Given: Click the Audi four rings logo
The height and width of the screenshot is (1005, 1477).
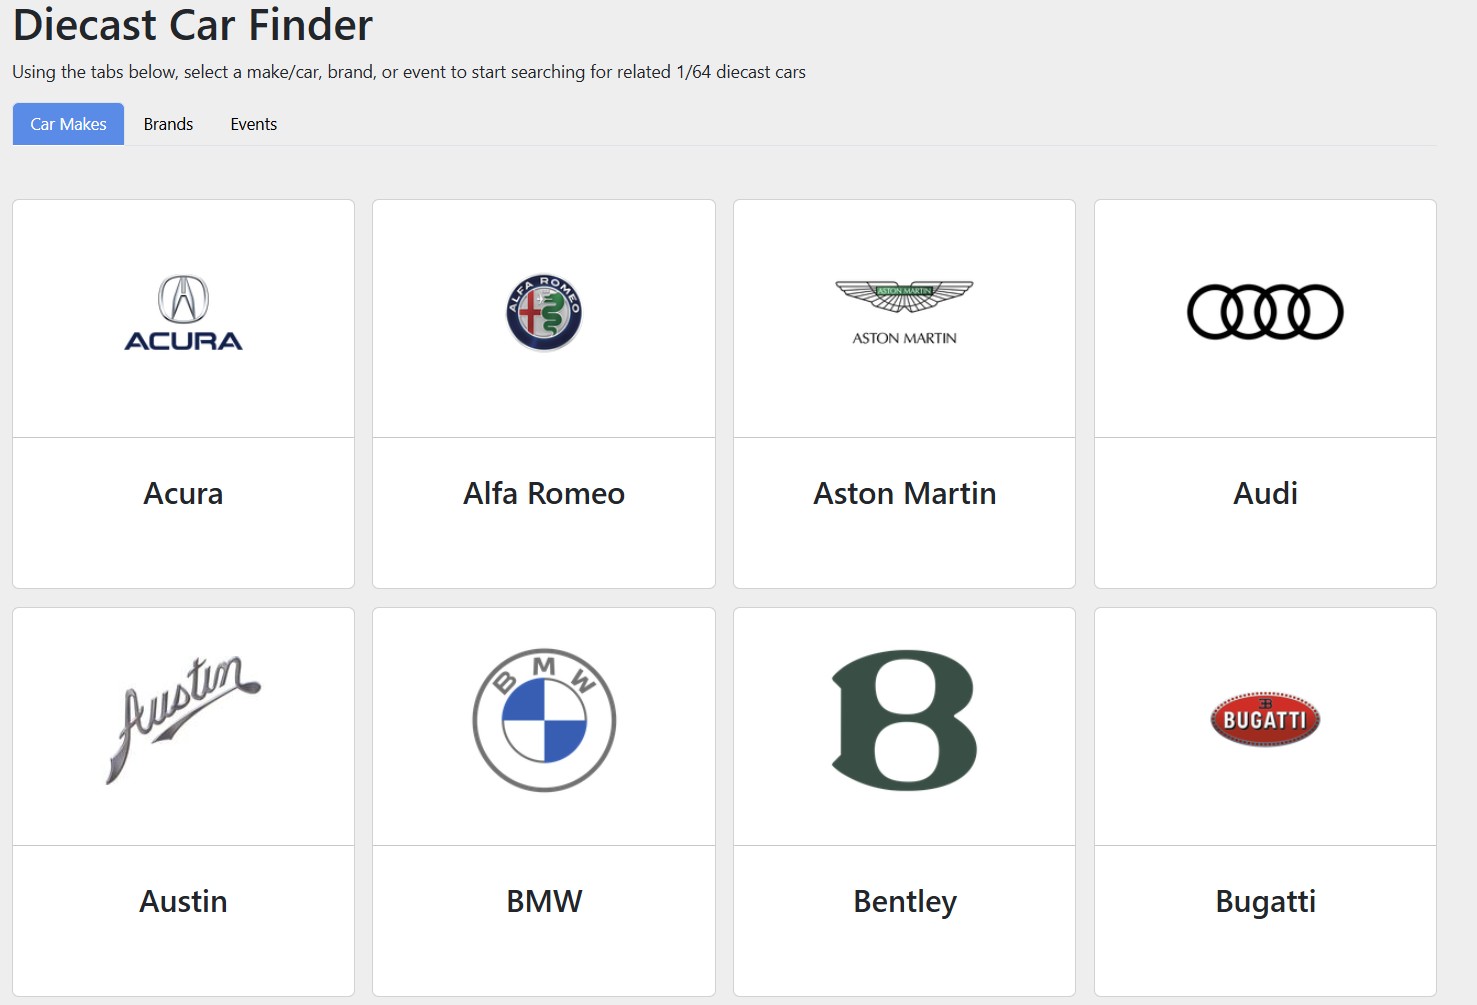Looking at the screenshot, I should coord(1264,311).
